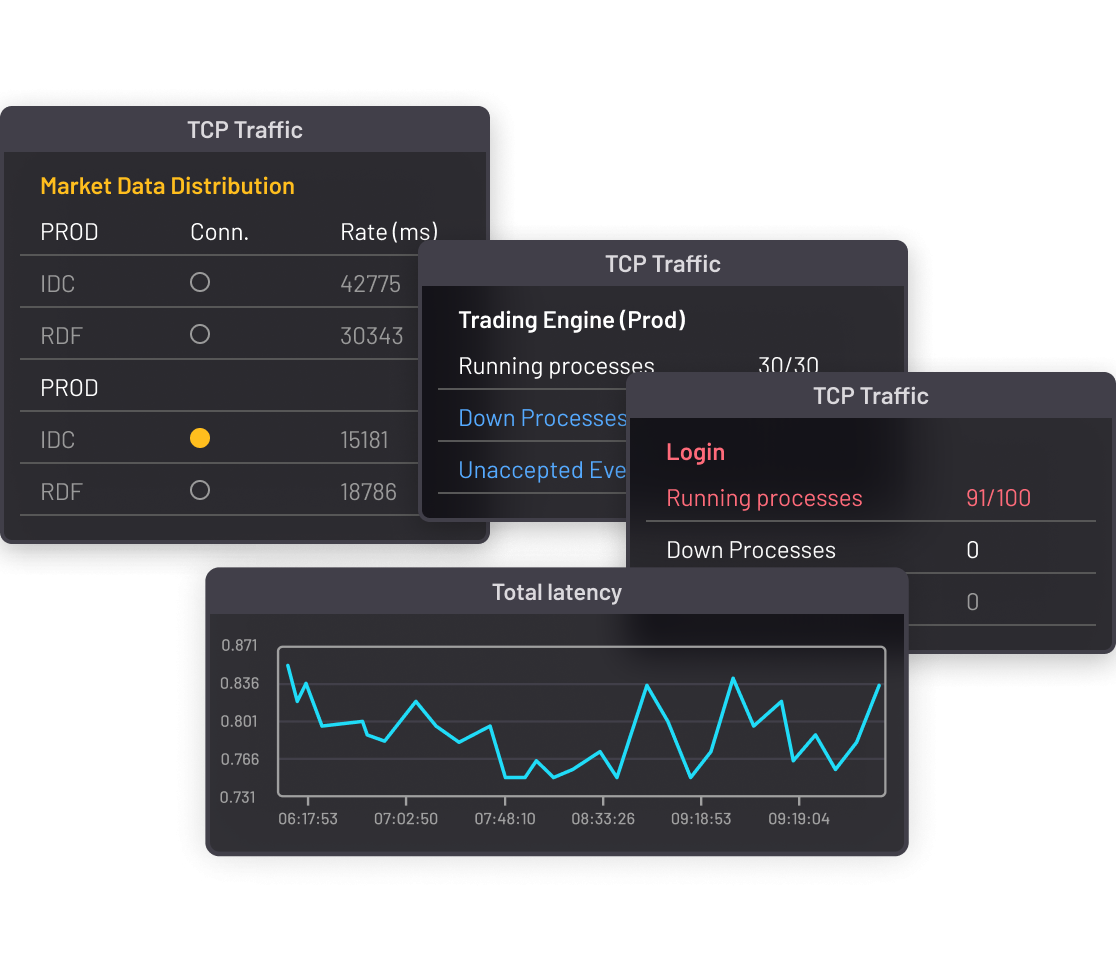Collapse the Market Data Distribution section
The image size is (1116, 960).
tap(167, 186)
